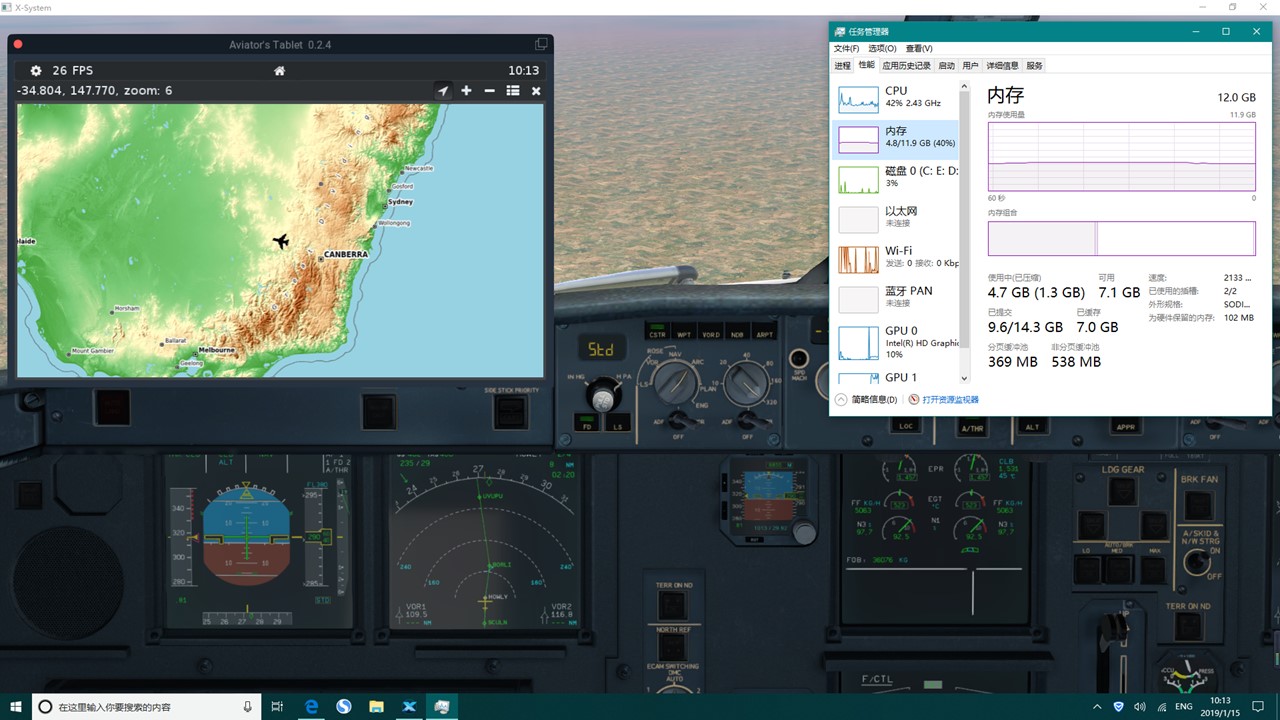Open the 文件(F) menu in Task Manager
Viewport: 1280px width, 720px height.
tap(846, 48)
